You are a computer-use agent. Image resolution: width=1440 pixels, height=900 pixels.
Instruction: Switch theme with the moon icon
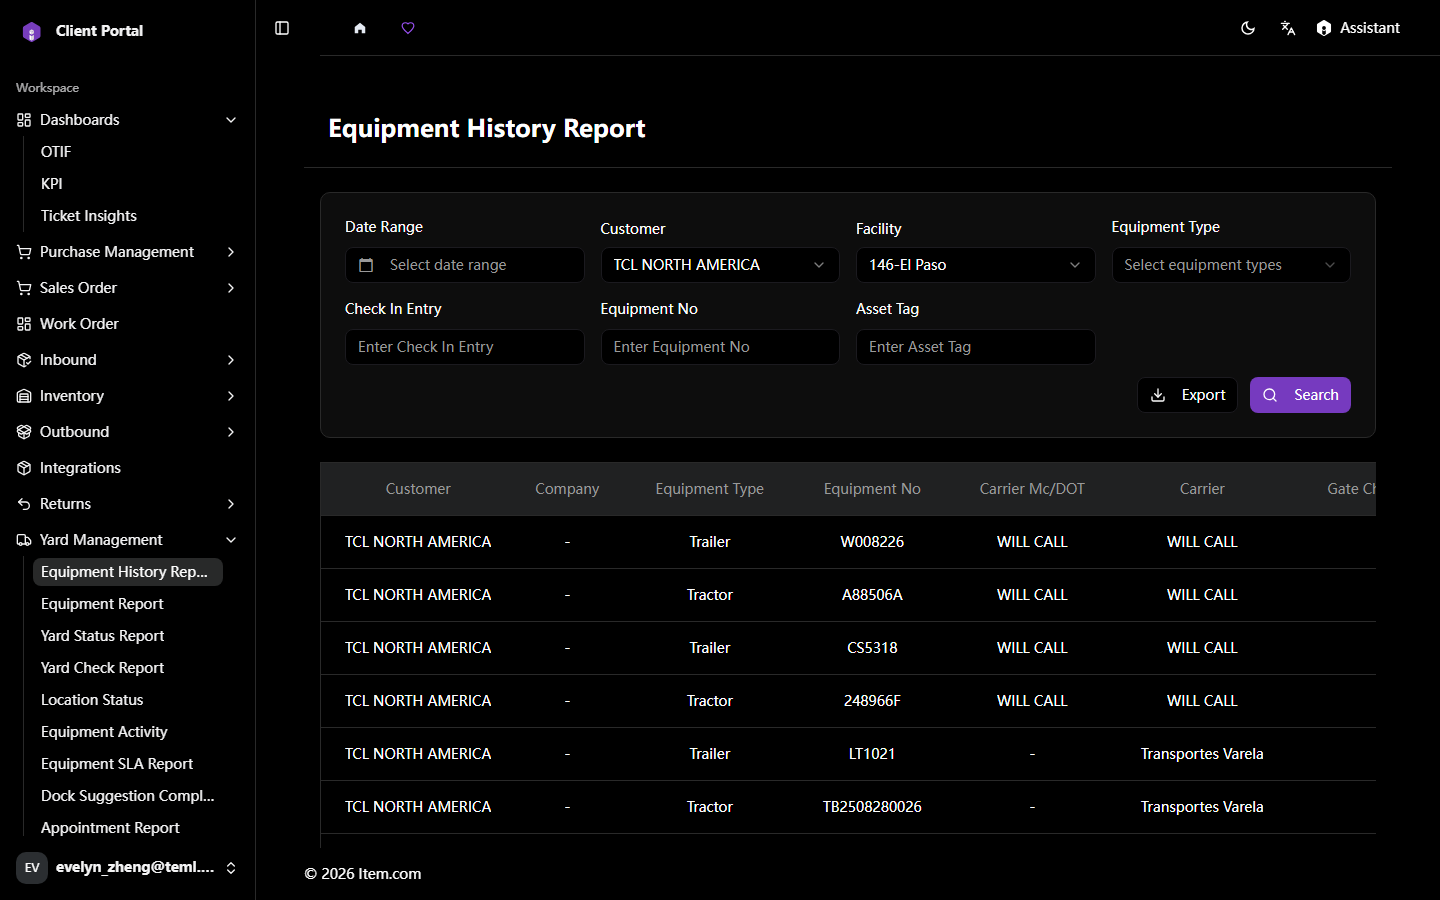(1248, 28)
